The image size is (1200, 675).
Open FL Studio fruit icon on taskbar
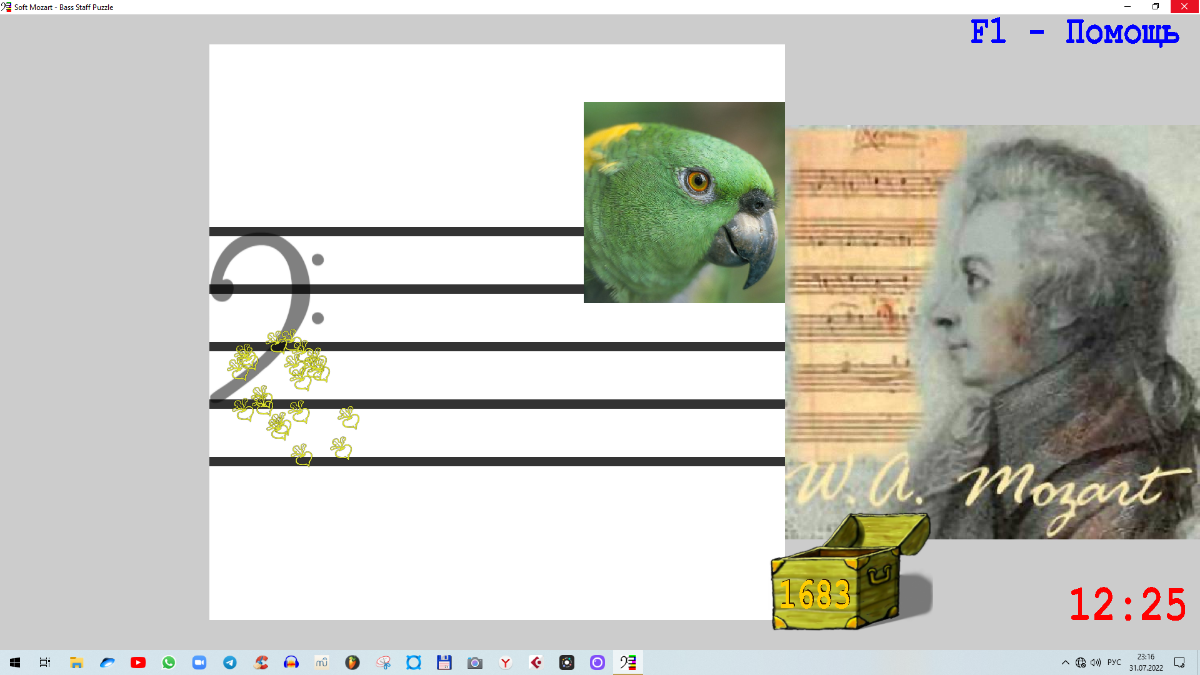point(352,662)
